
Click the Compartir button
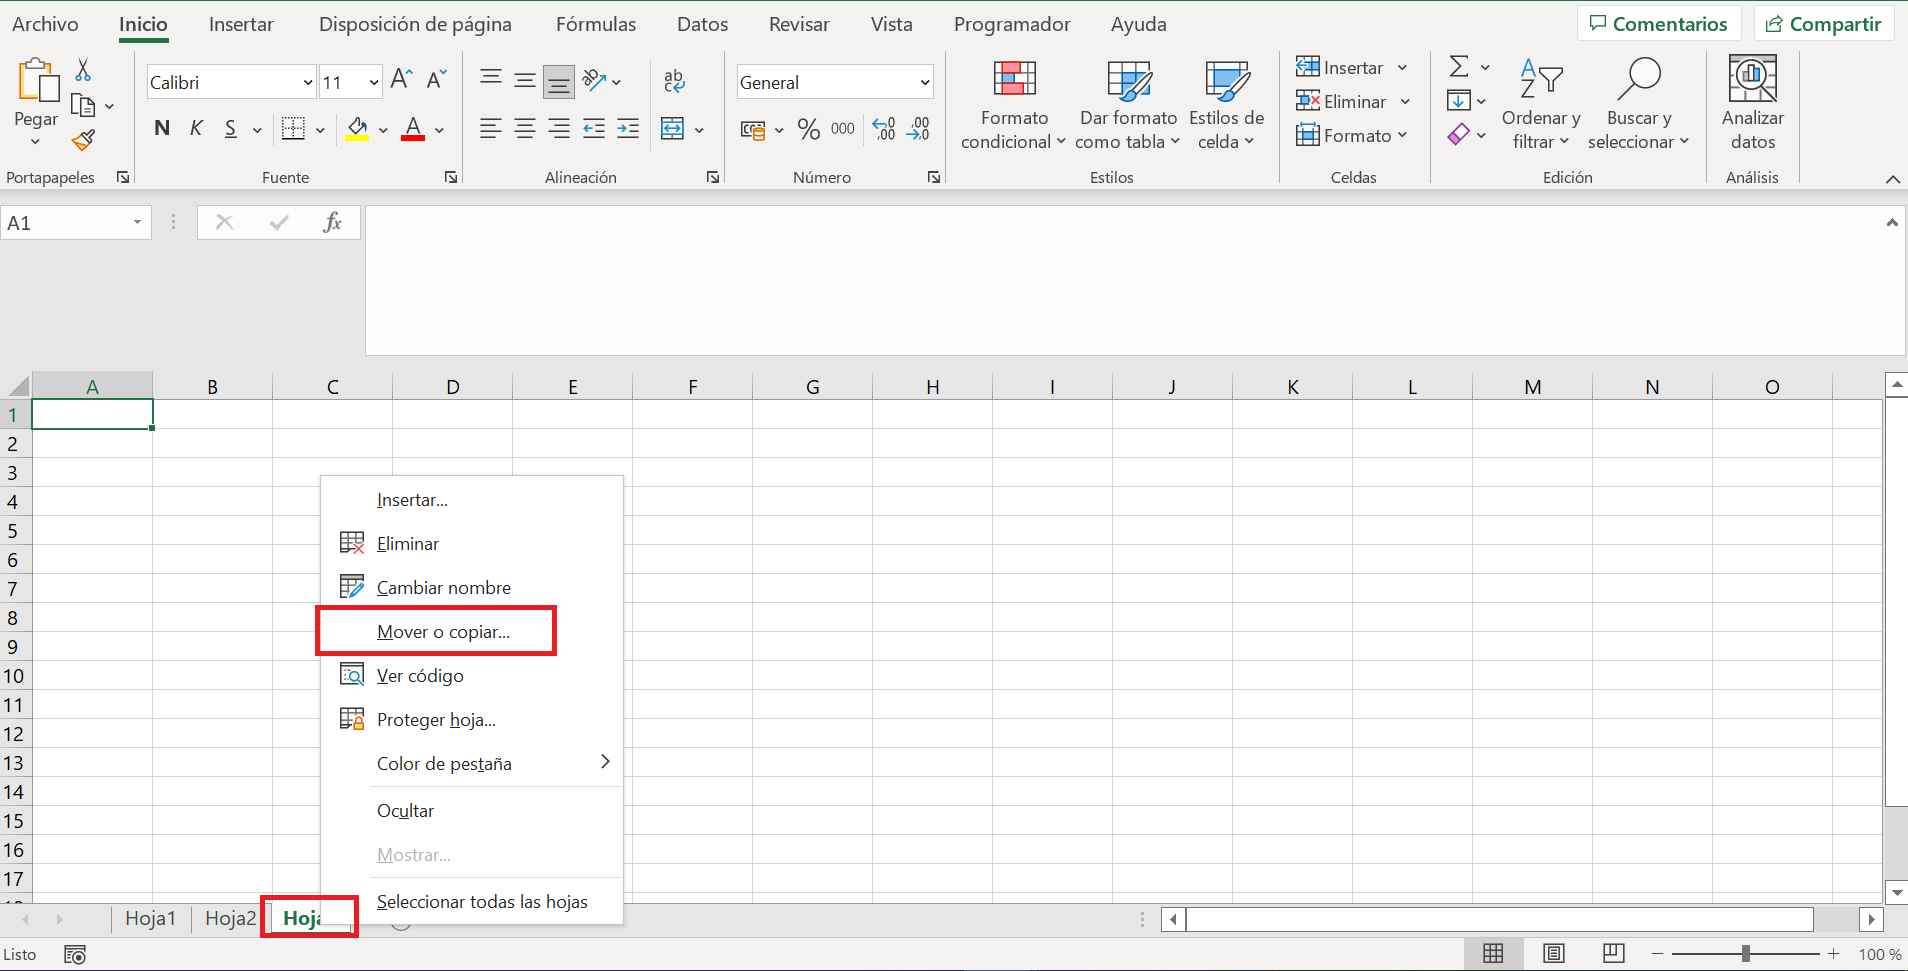[1823, 24]
